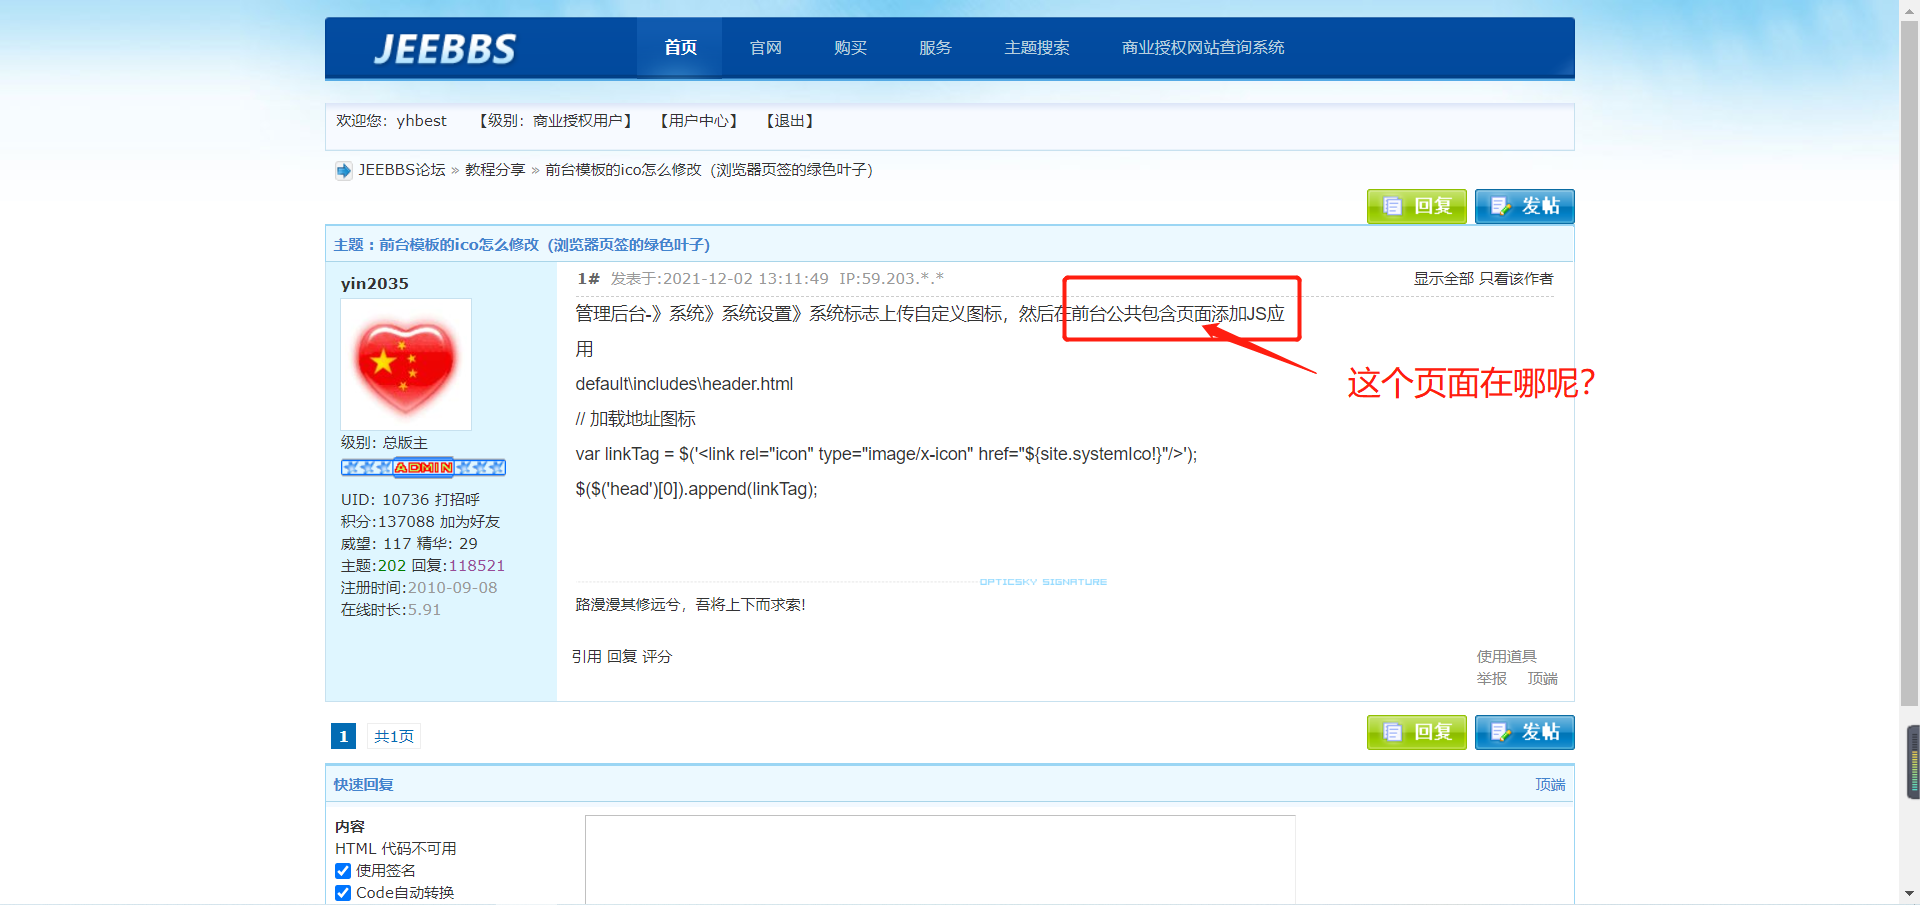Click the 发表于 2021-12-02 timestamp

point(720,278)
